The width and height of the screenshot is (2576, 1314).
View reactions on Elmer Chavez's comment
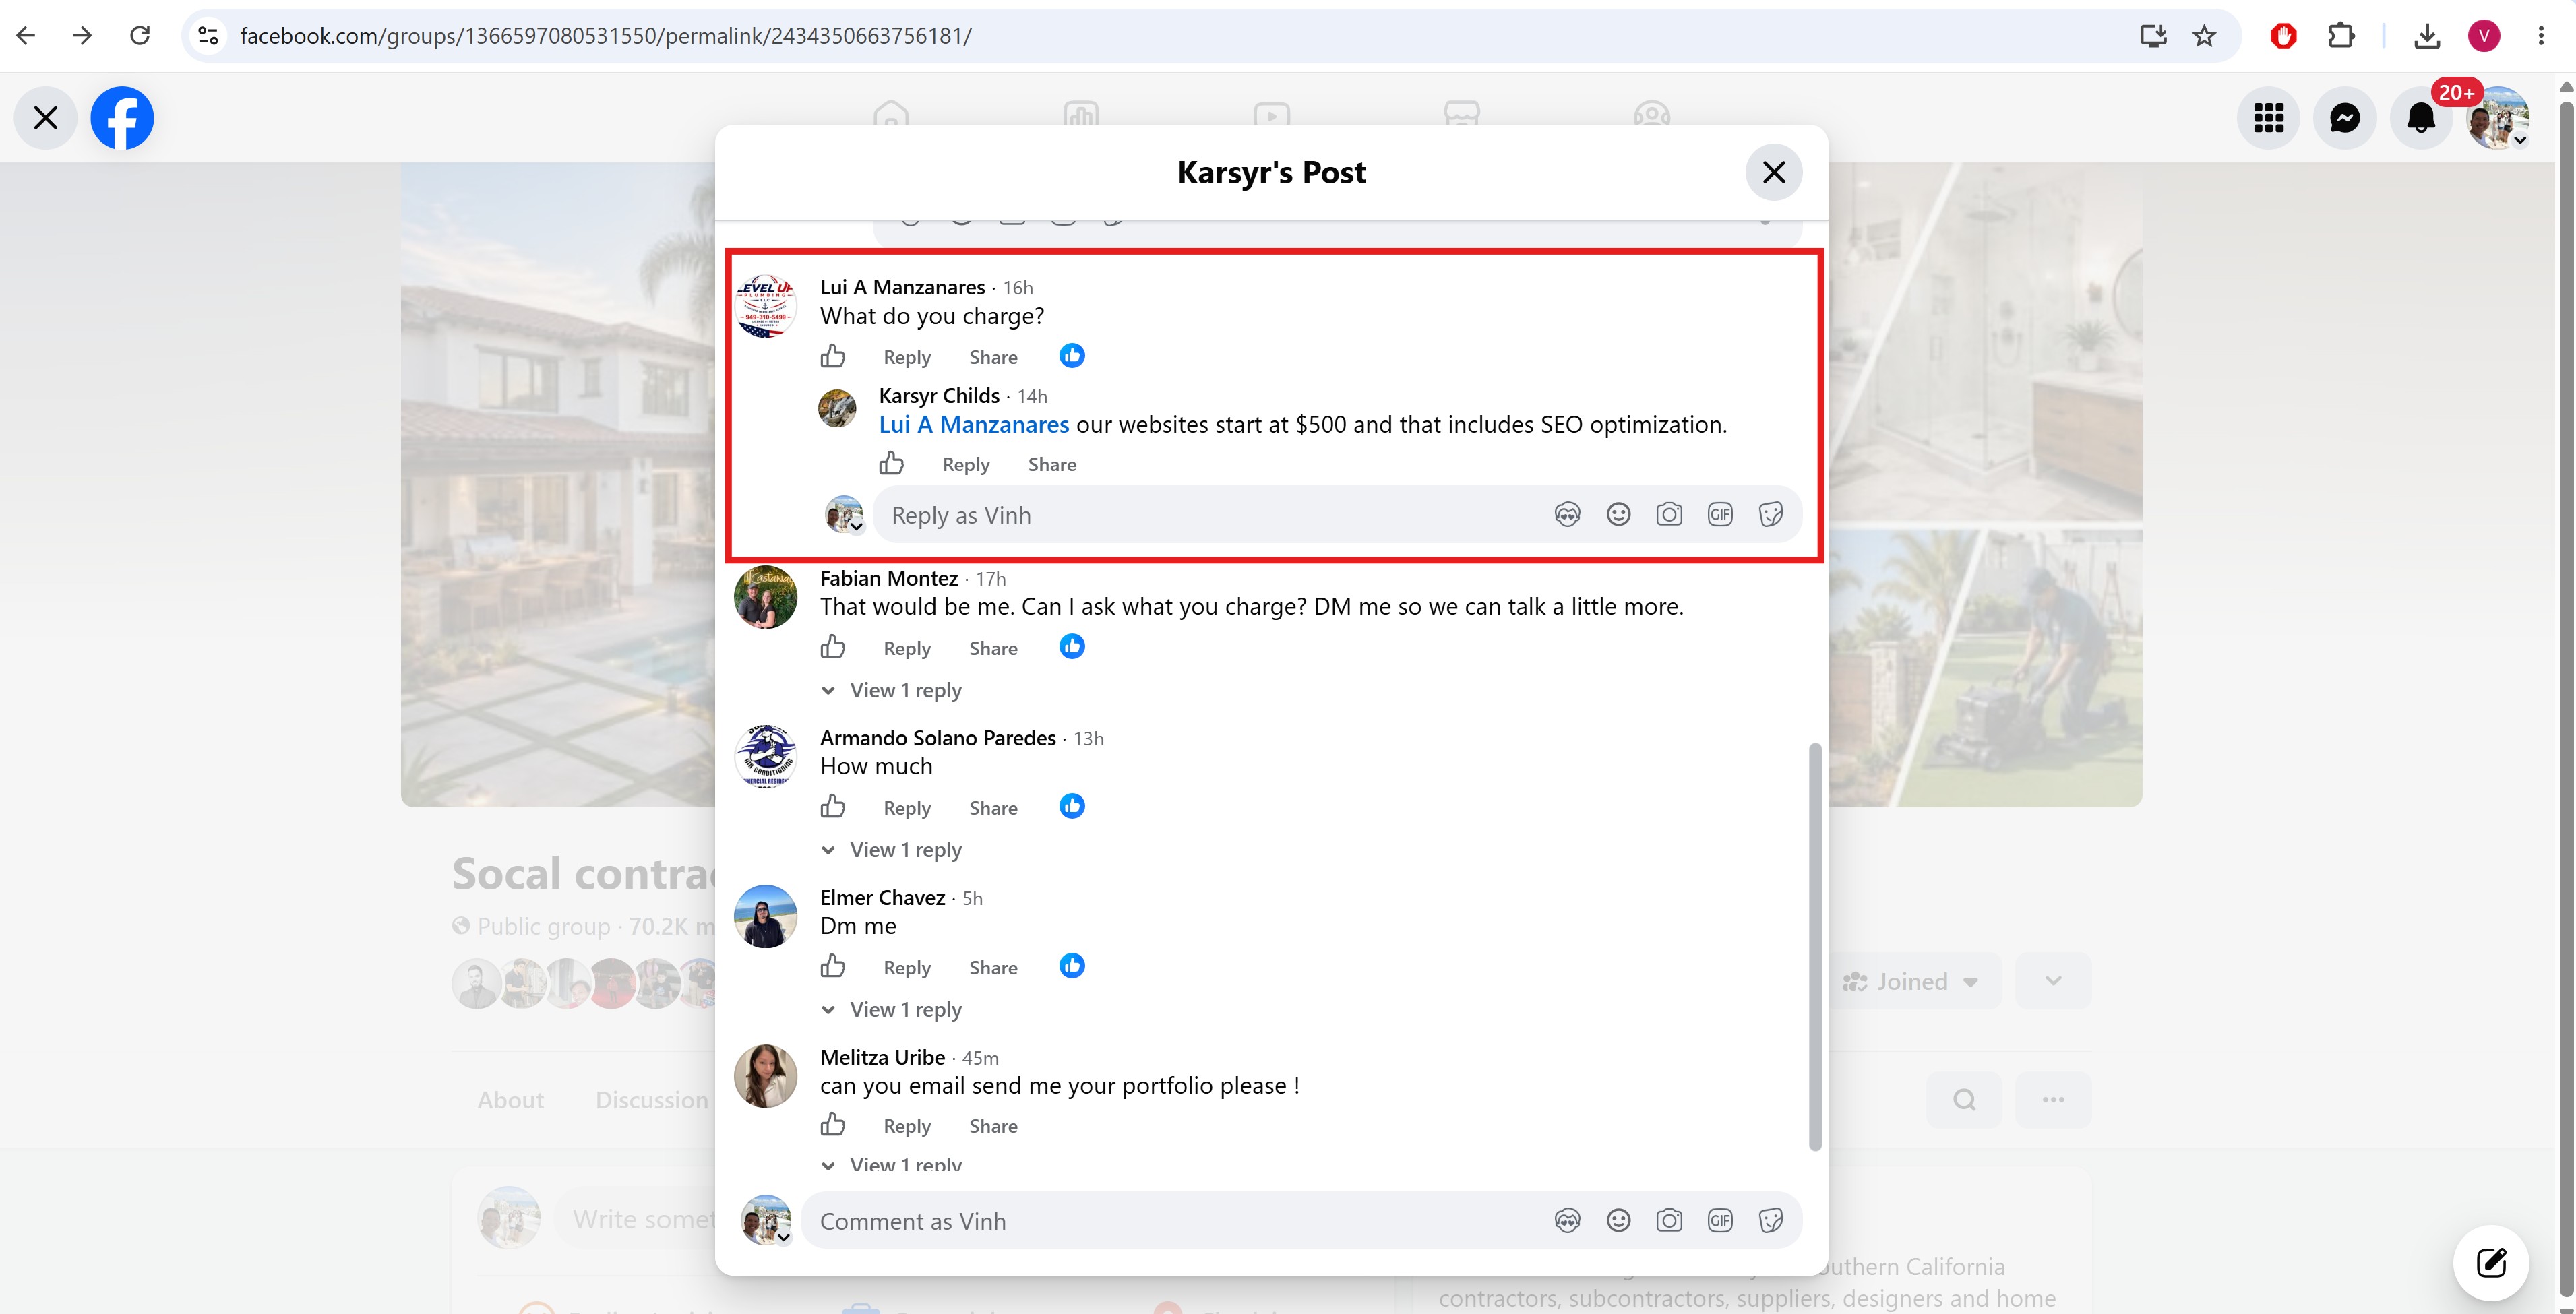[x=1072, y=965]
